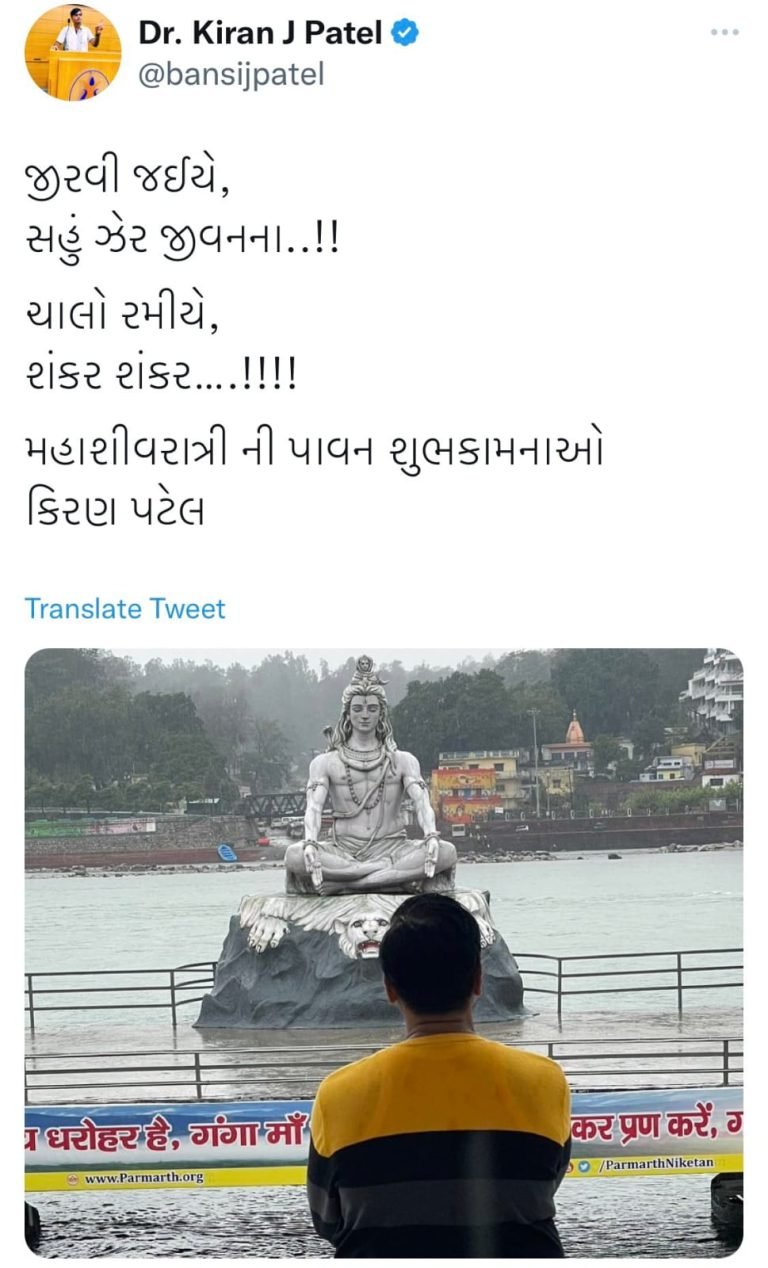768x1268 pixels.
Task: Click the Translate Tweet link
Action: [125, 609]
